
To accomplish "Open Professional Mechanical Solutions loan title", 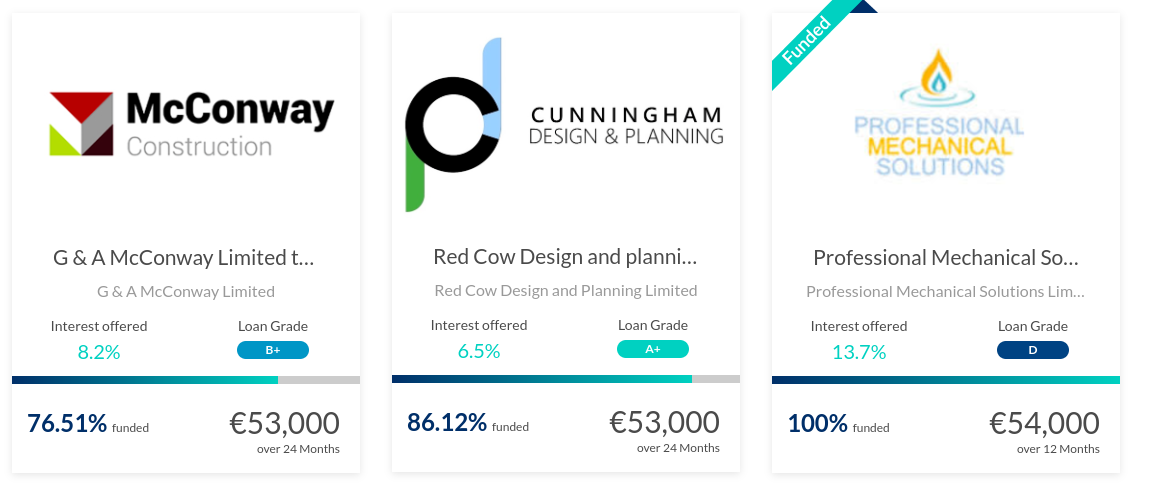I will pos(946,257).
